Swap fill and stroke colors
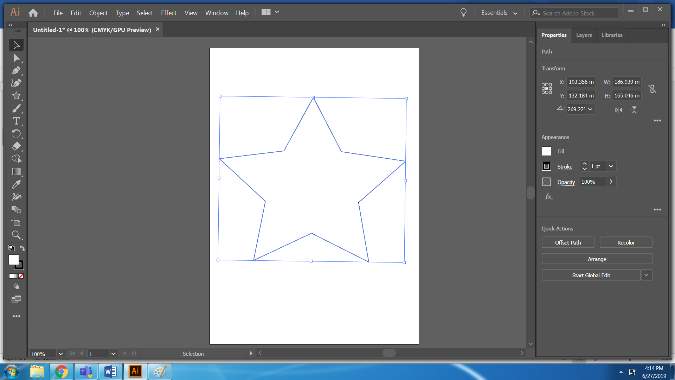Viewport: 675px width, 380px height. (22, 248)
